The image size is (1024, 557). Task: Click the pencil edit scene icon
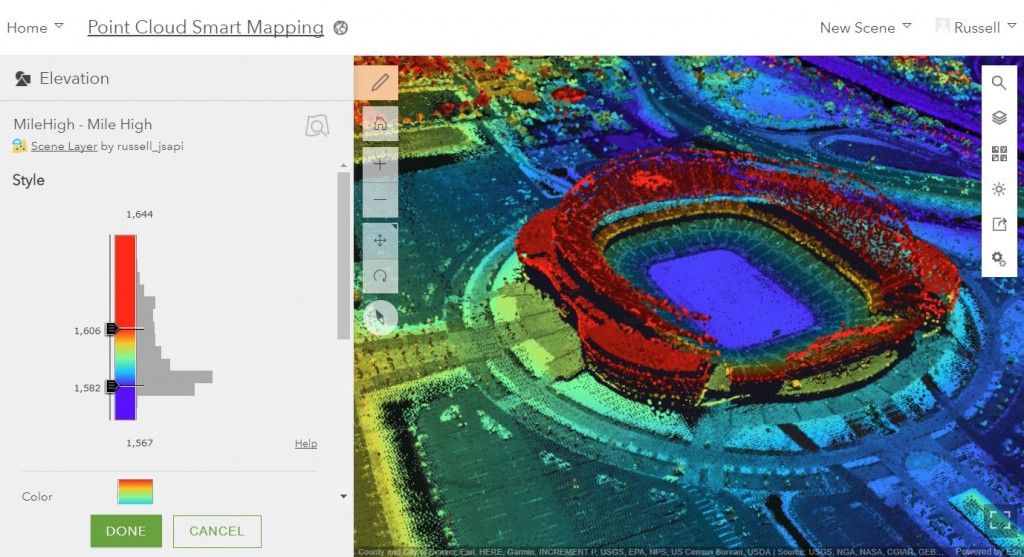click(379, 82)
